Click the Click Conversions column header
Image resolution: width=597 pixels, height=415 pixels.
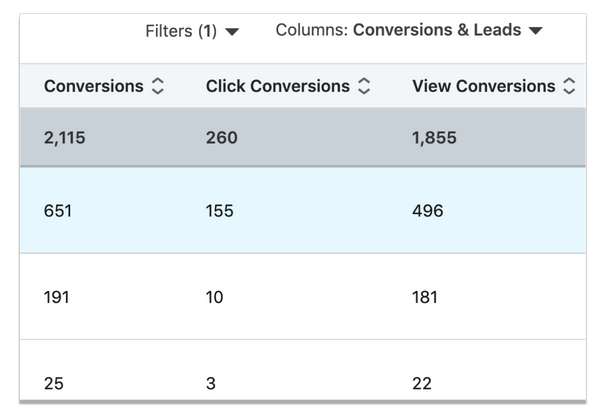[x=278, y=86]
